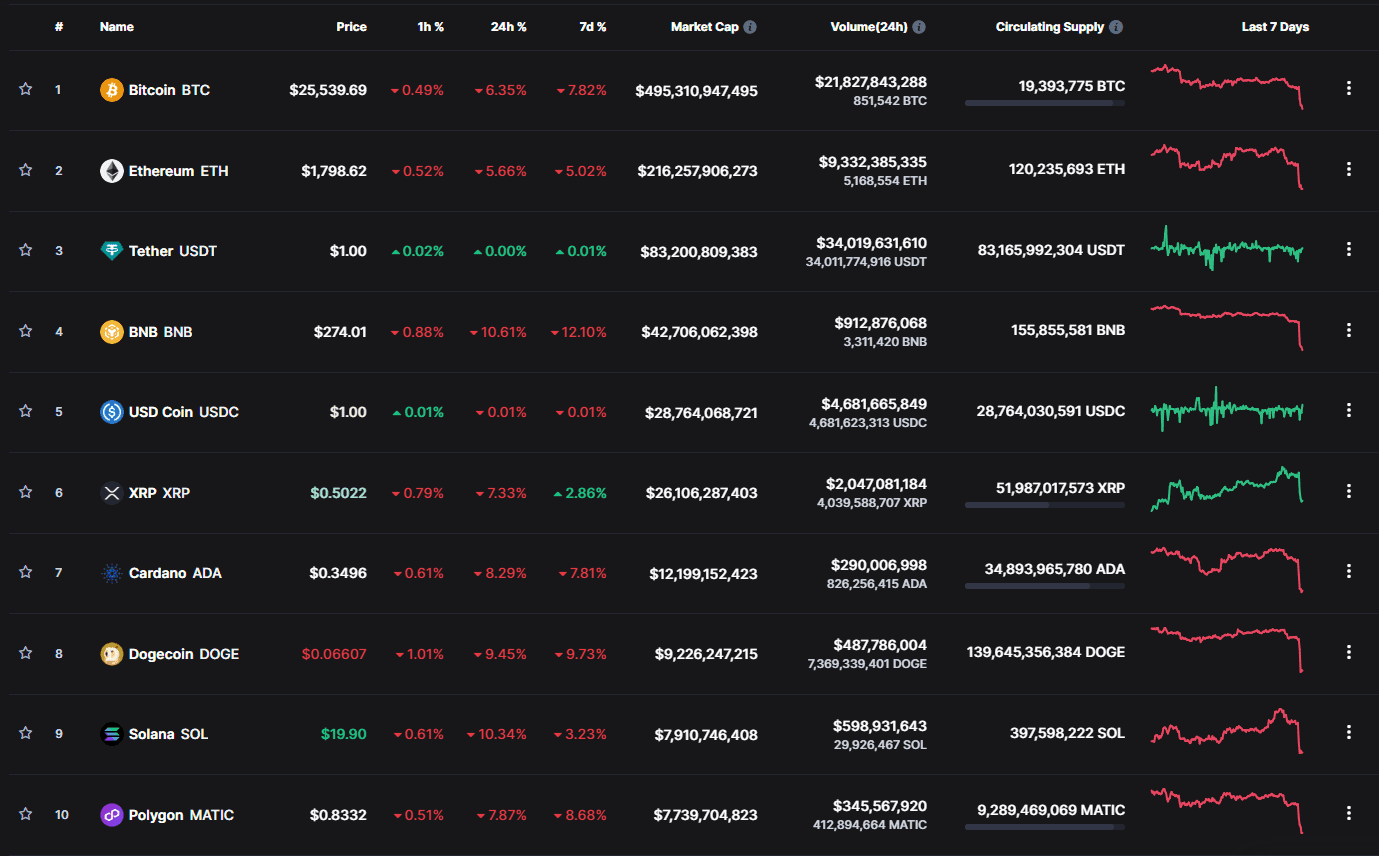Click the Bitcoin logo icon
Viewport: 1379px width, 856px height.
[112, 90]
